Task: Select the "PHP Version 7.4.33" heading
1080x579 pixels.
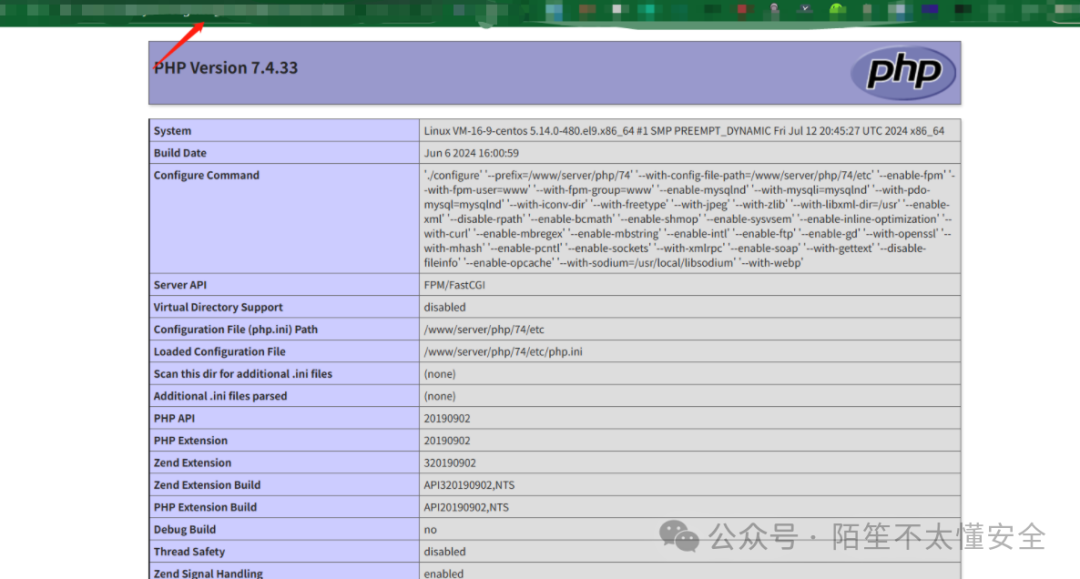Action: pyautogui.click(x=226, y=67)
